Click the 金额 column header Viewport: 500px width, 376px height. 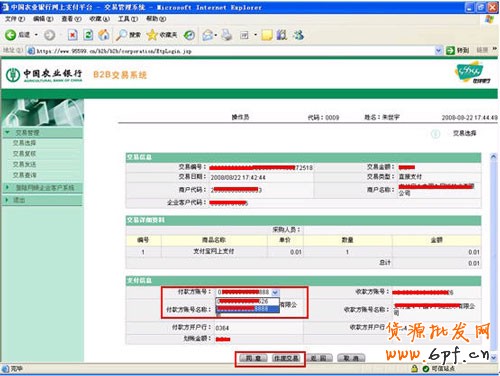point(437,240)
